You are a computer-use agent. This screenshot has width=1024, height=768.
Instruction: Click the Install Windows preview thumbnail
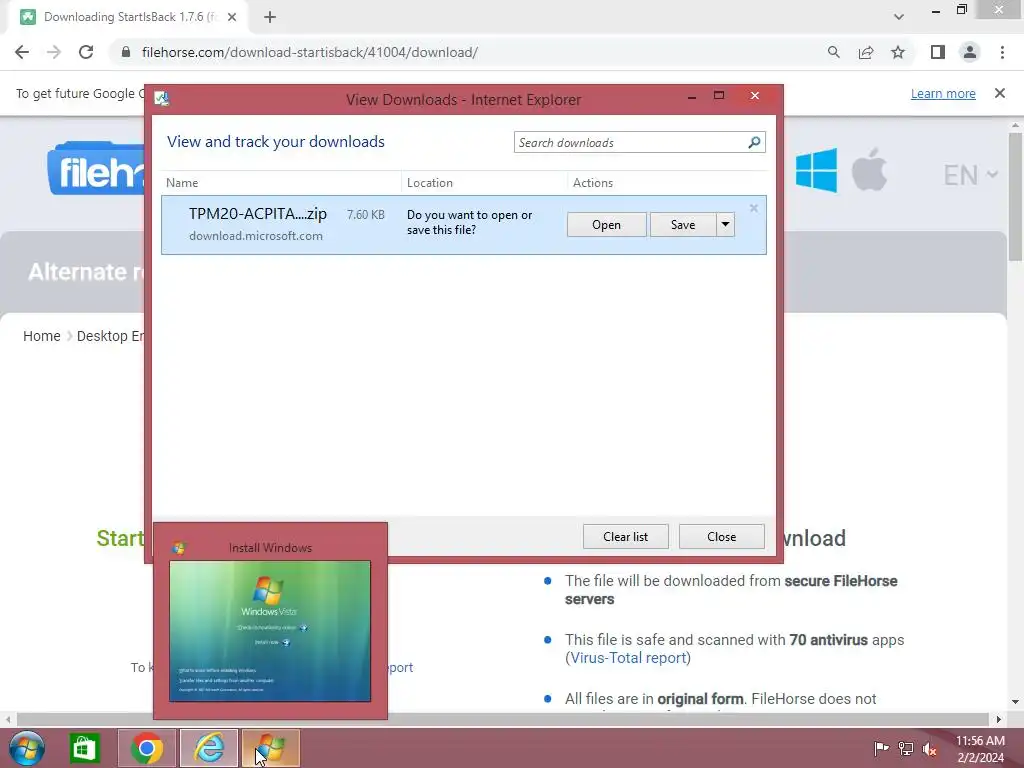(270, 631)
